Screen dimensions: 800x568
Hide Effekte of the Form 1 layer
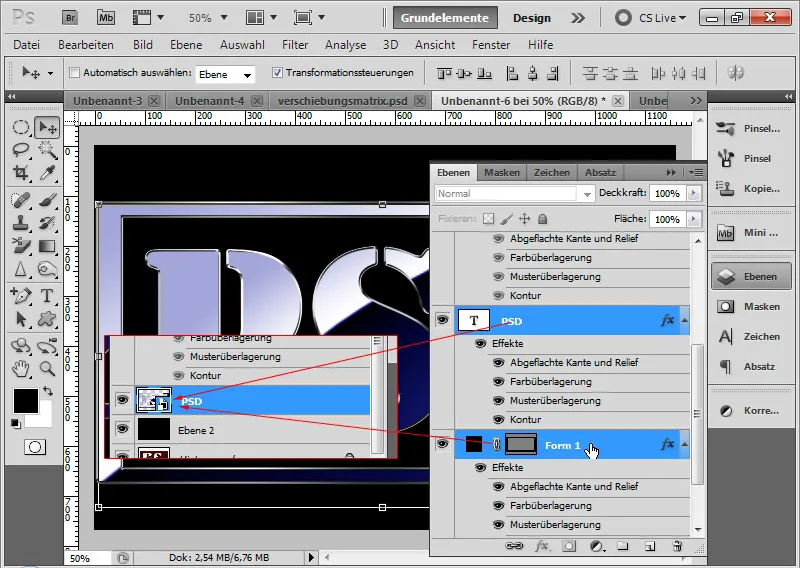tap(481, 467)
